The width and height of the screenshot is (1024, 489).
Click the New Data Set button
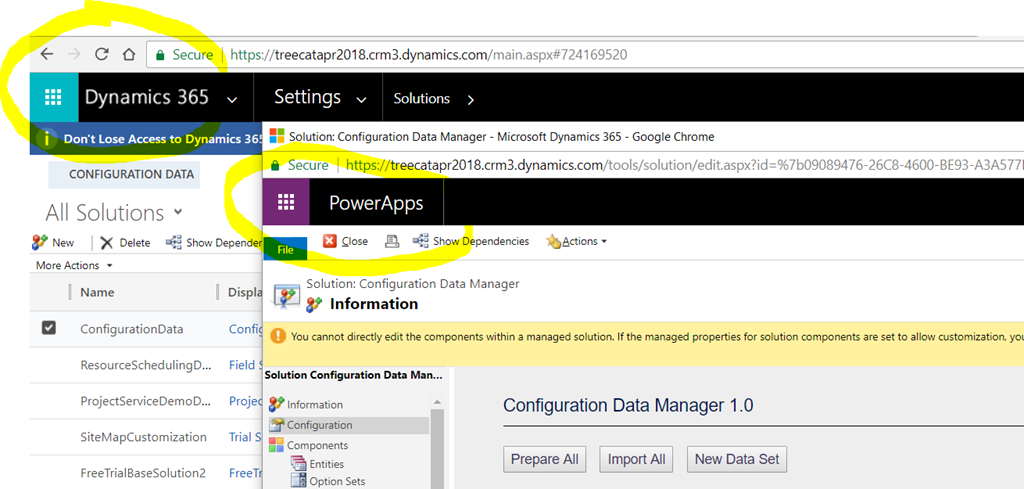click(x=737, y=459)
